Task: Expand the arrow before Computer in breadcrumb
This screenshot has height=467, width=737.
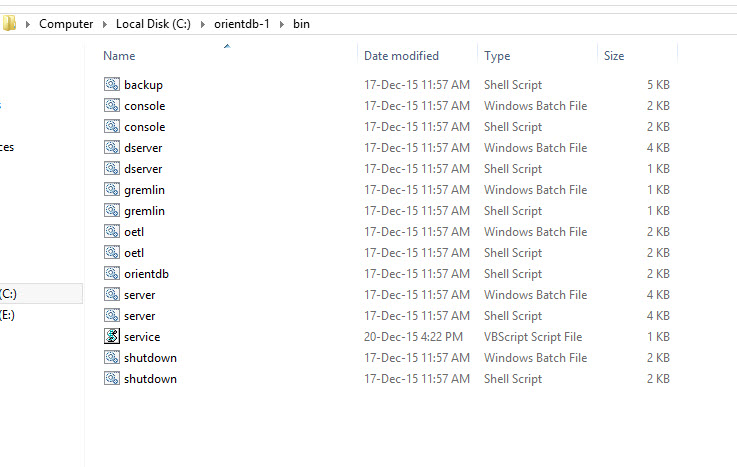Action: click(x=28, y=24)
